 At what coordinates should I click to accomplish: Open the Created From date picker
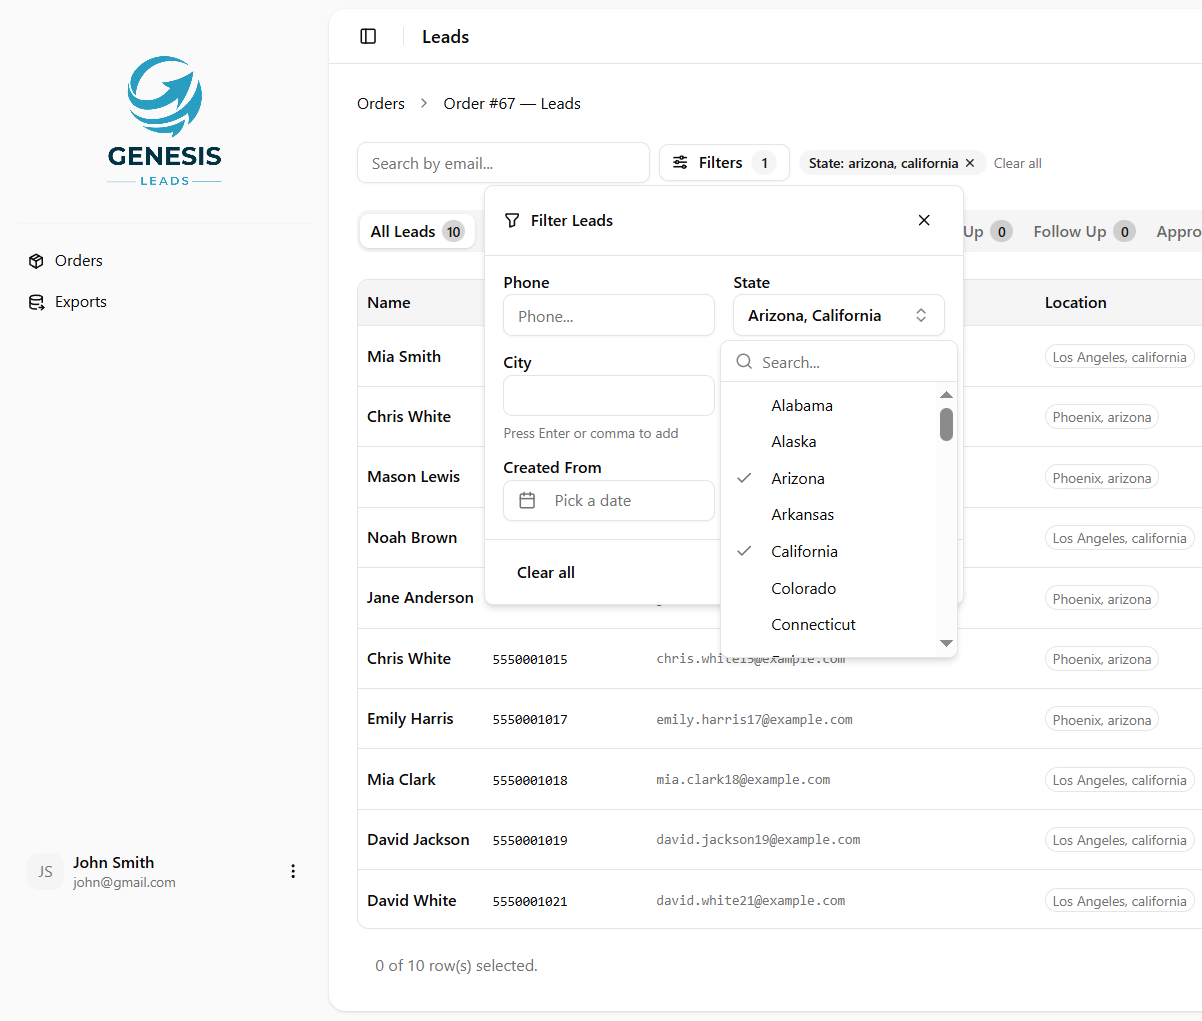(x=609, y=501)
